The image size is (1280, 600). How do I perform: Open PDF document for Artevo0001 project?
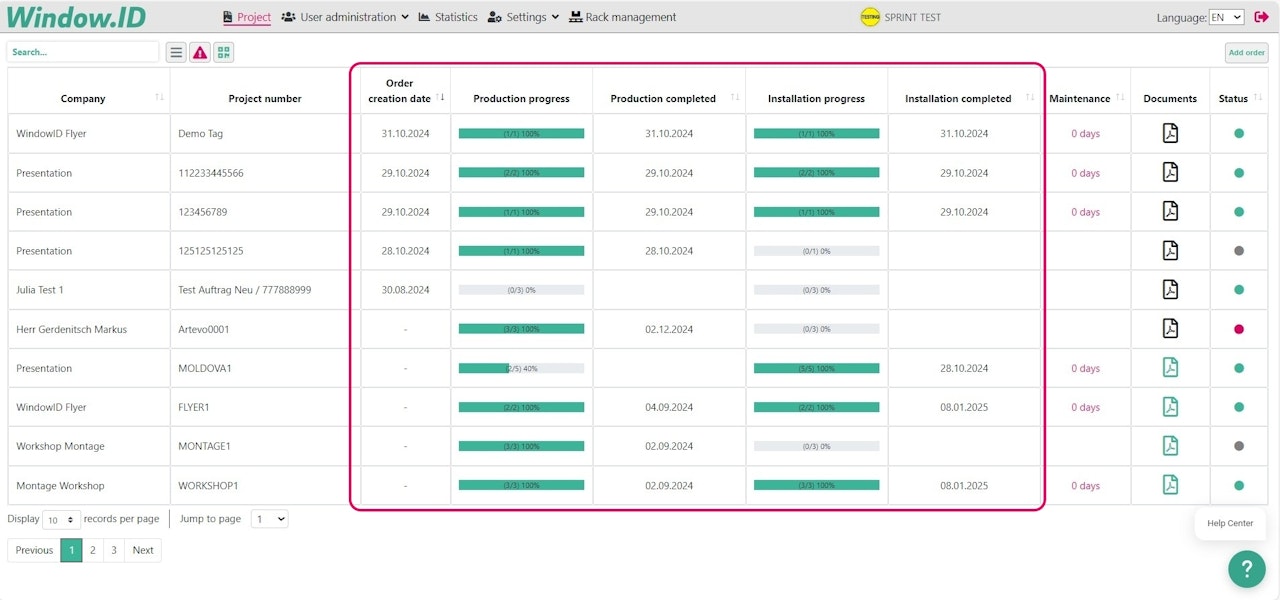[1170, 329]
